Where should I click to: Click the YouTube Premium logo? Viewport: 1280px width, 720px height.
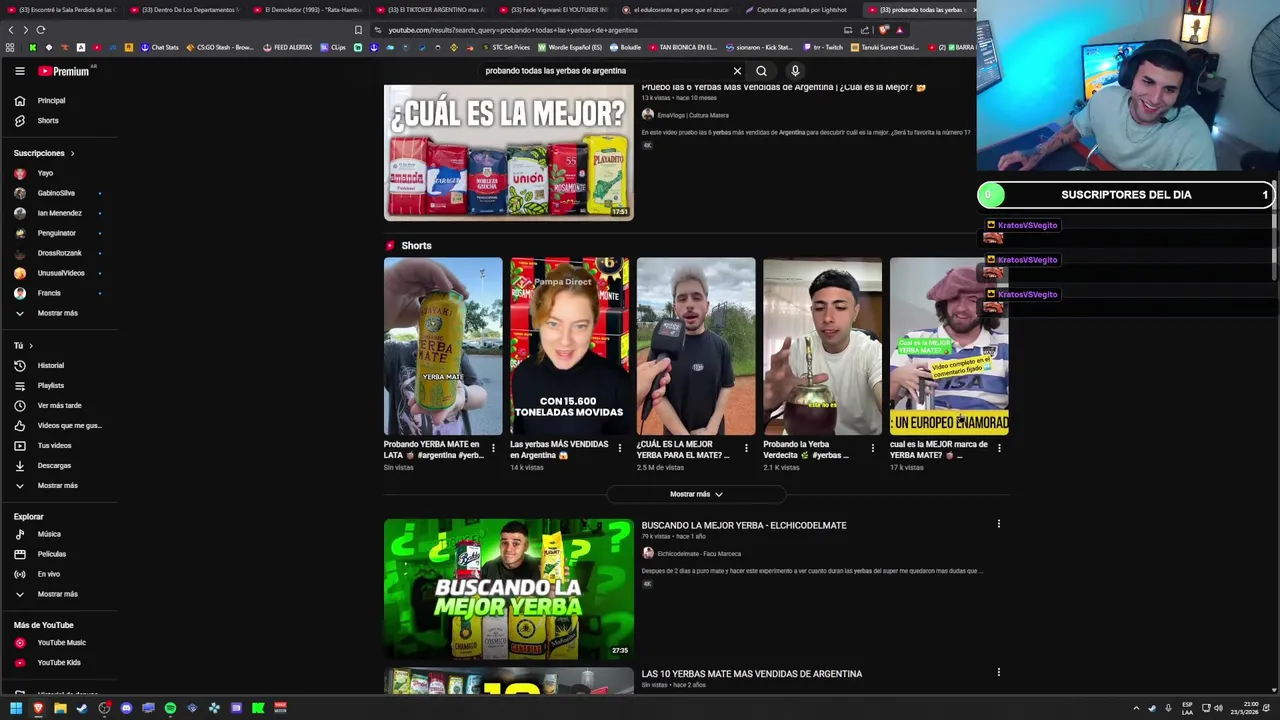65,71
